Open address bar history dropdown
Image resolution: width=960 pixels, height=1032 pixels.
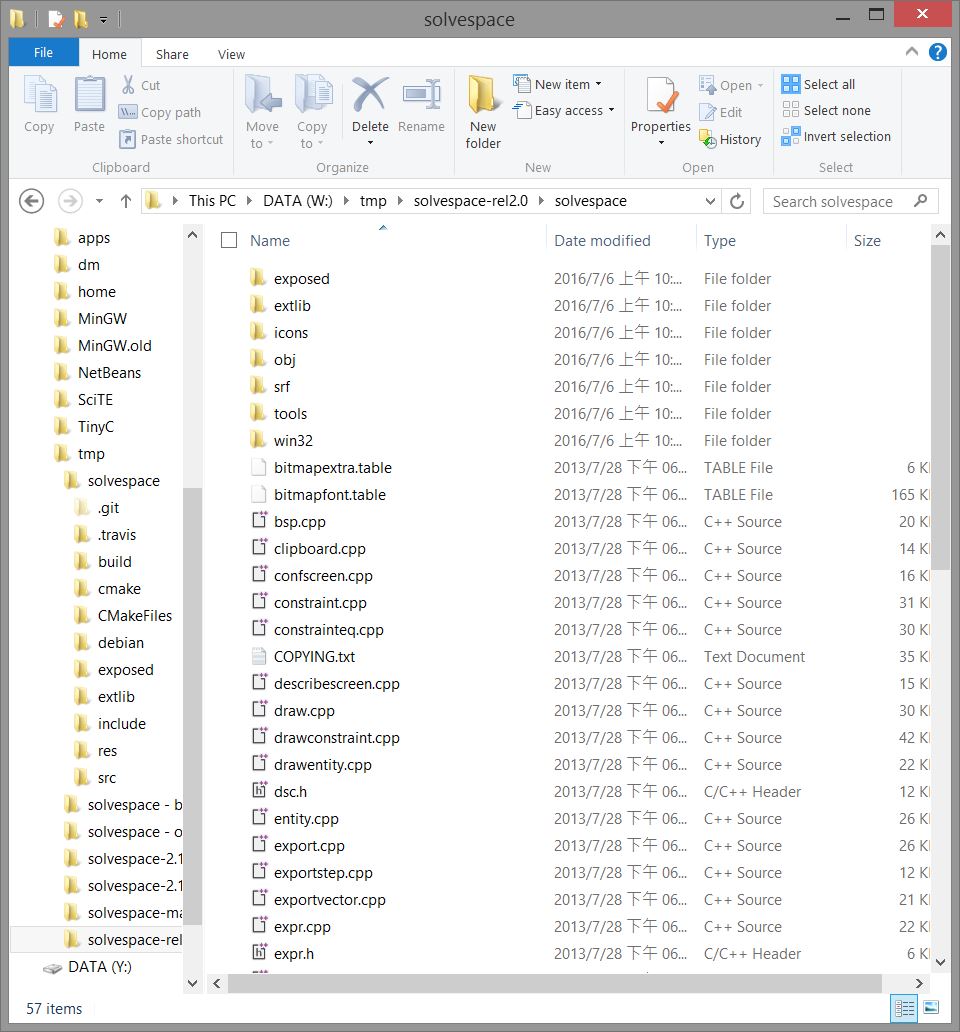tap(710, 201)
